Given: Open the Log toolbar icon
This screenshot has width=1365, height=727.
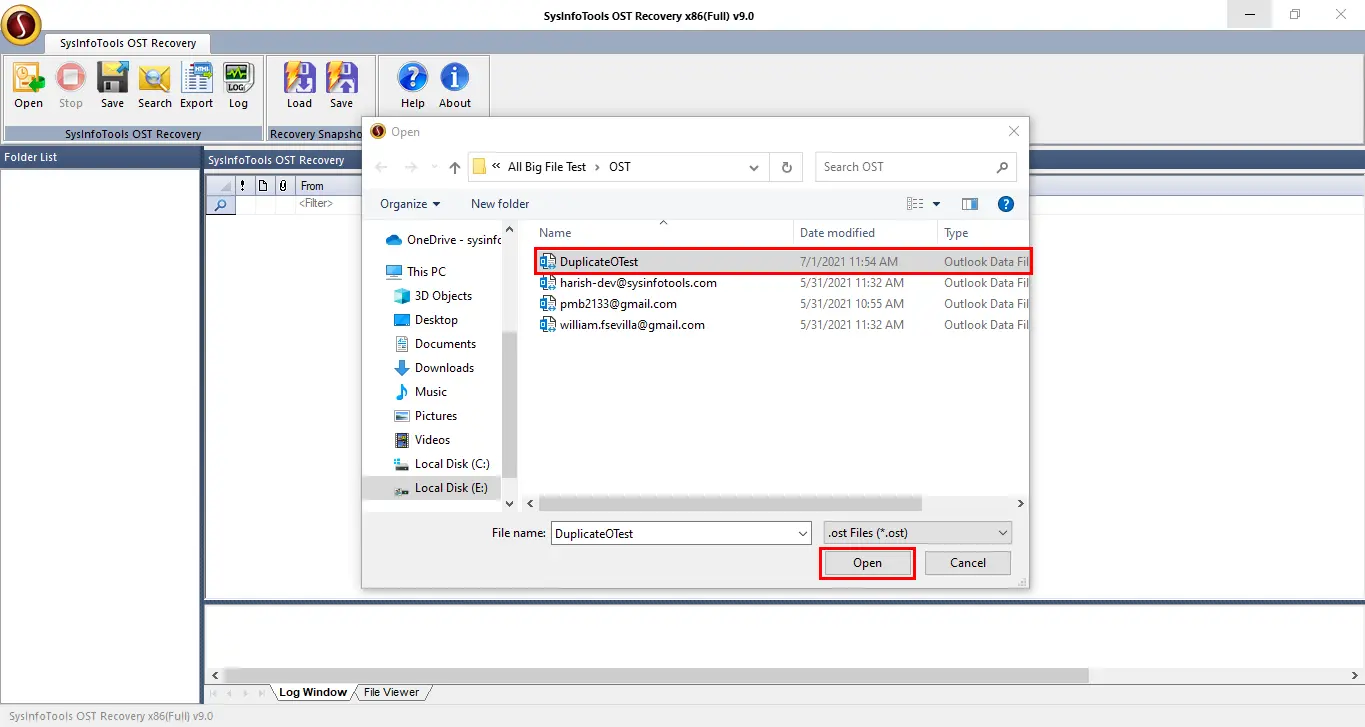Looking at the screenshot, I should (238, 85).
